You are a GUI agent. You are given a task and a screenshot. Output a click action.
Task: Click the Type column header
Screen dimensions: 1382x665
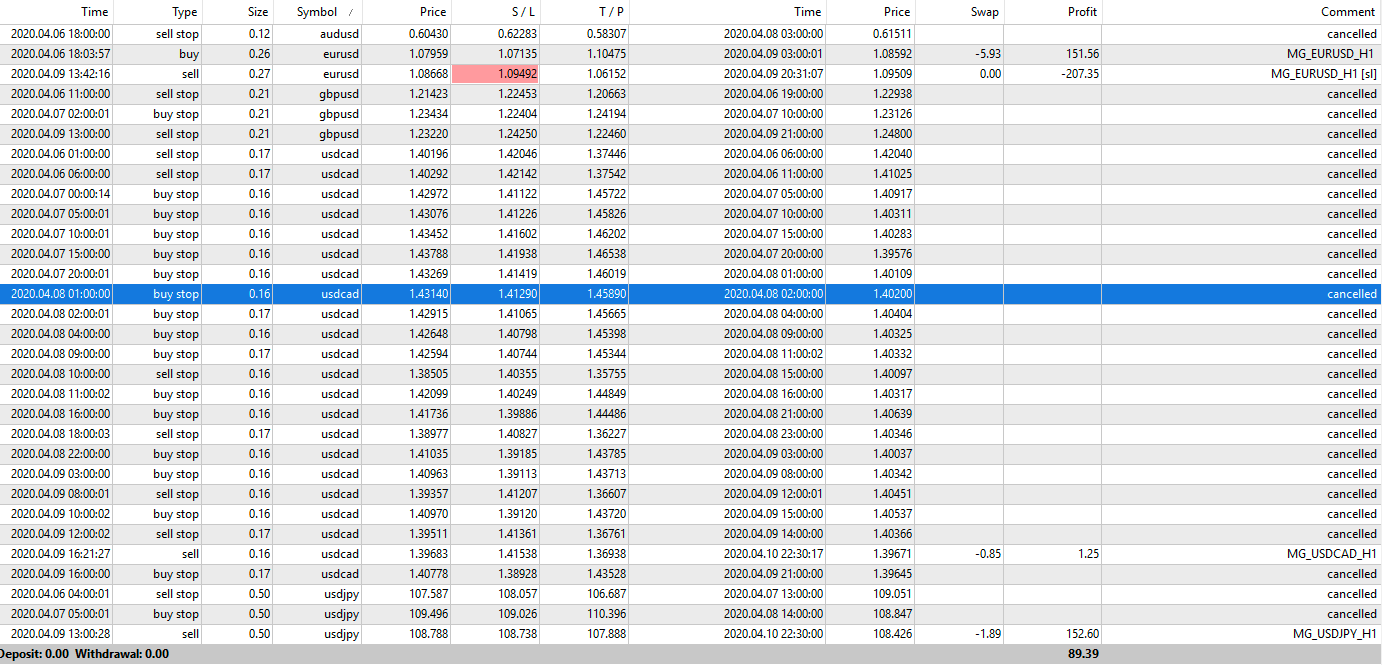(184, 12)
